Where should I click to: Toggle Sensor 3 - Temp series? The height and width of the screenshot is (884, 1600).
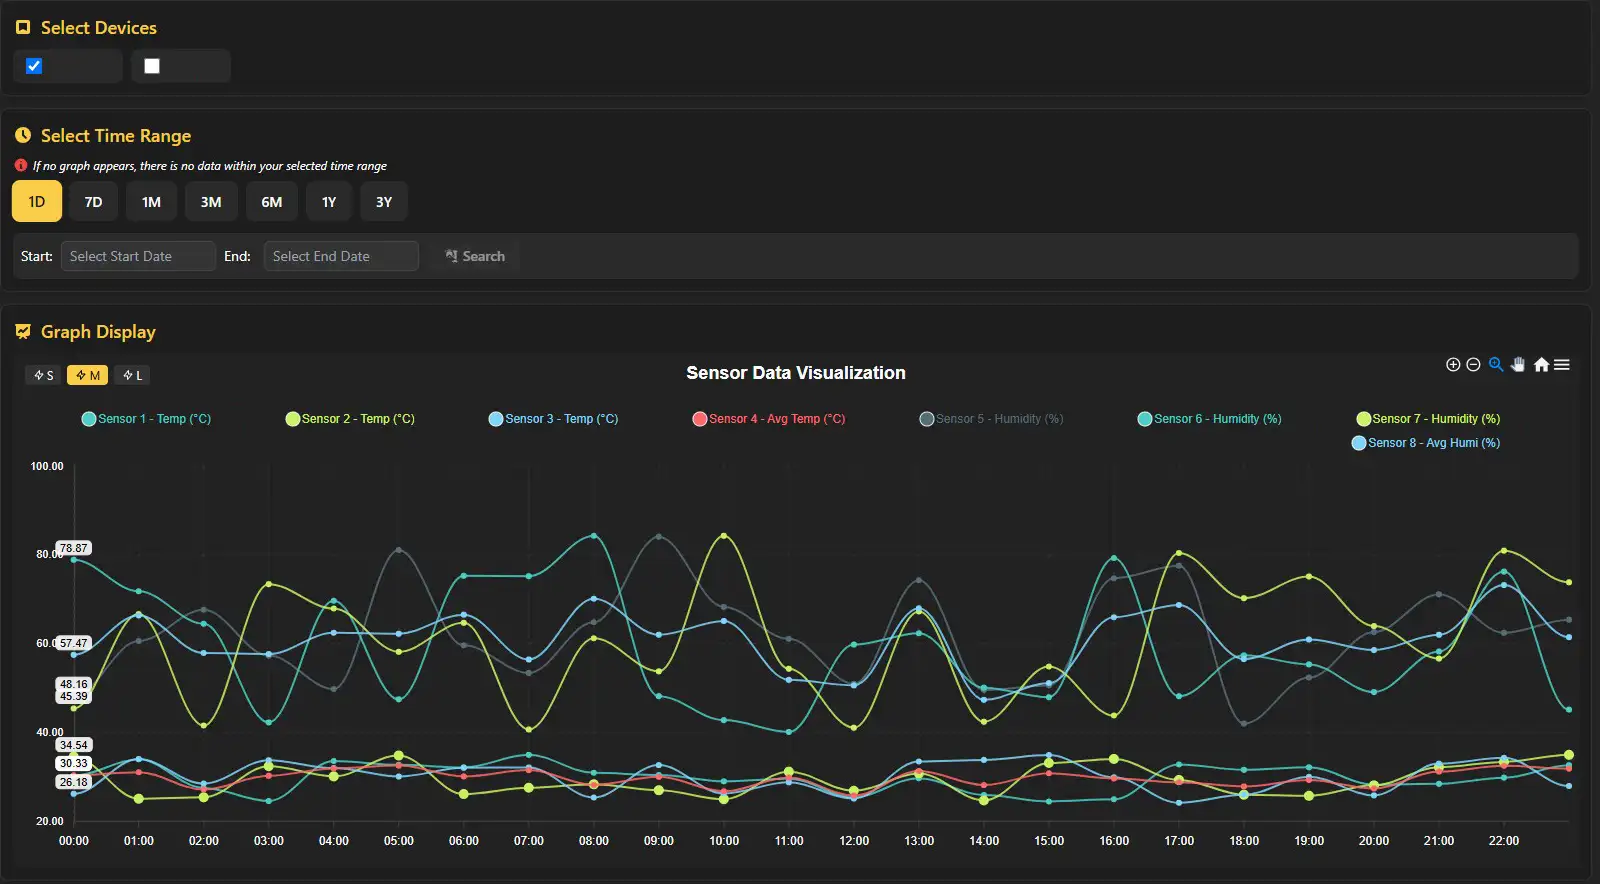[x=553, y=419]
